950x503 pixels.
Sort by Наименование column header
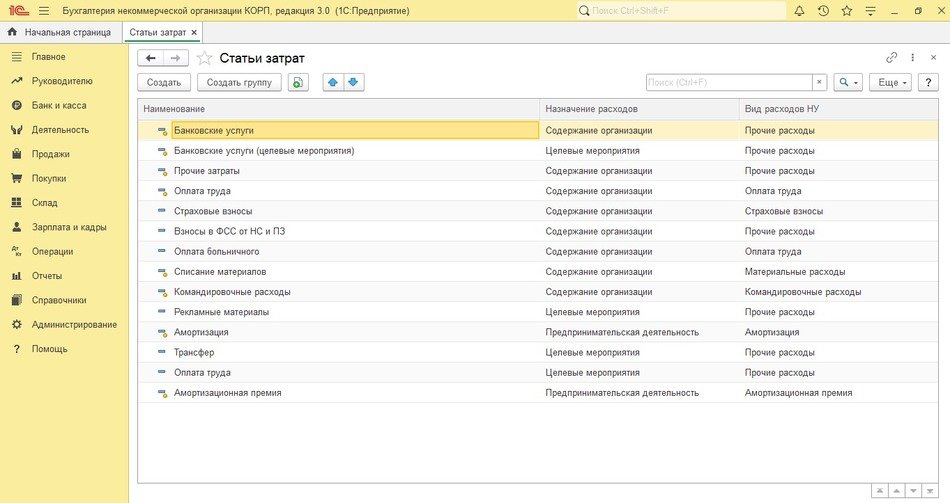[339, 109]
